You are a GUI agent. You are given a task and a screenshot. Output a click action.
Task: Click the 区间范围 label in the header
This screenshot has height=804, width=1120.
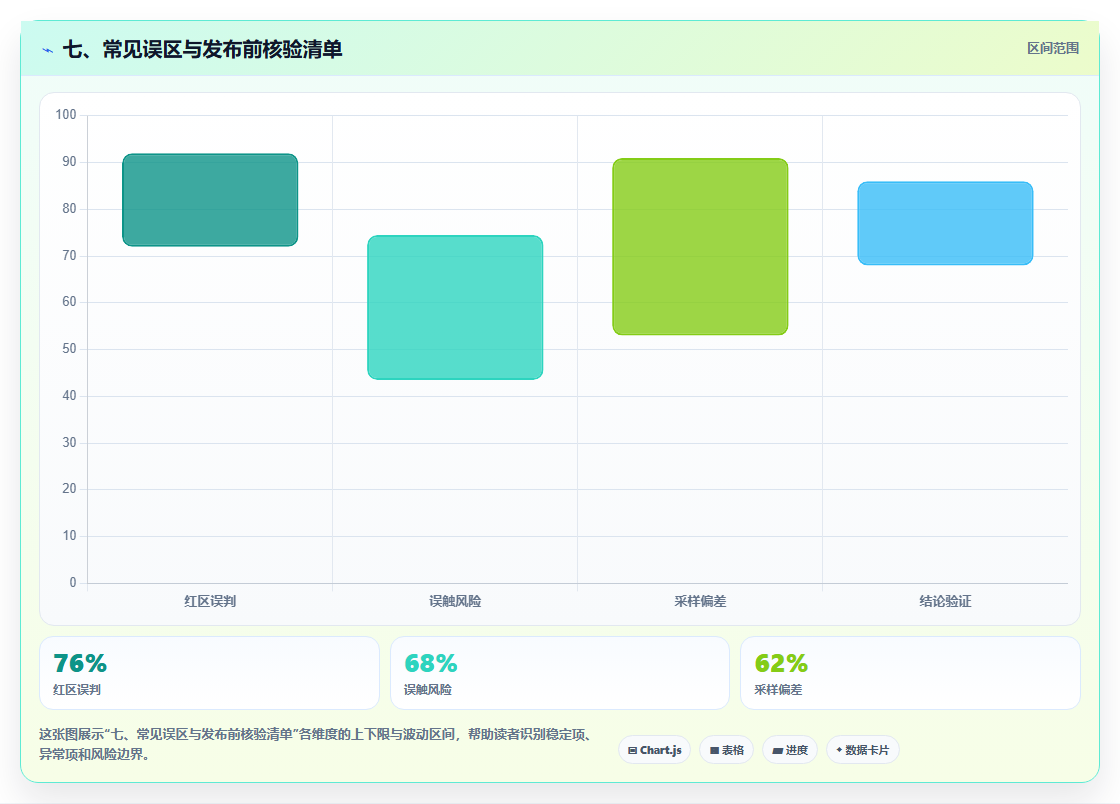1052,49
